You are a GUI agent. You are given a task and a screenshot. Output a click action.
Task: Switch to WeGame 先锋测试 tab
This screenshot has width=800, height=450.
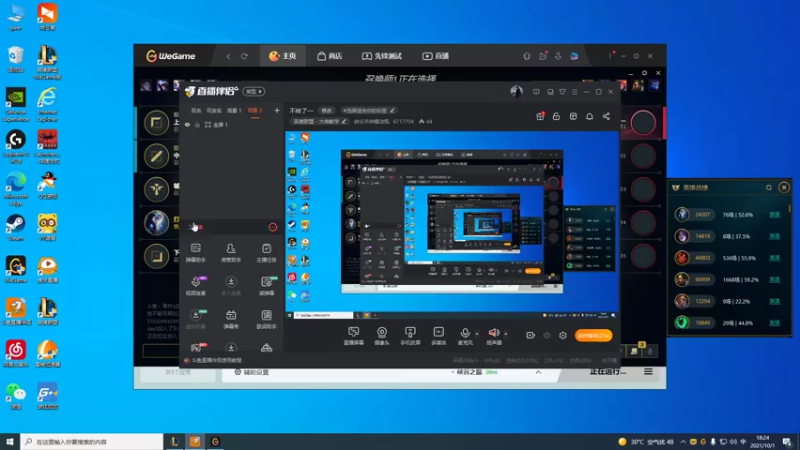pos(382,56)
